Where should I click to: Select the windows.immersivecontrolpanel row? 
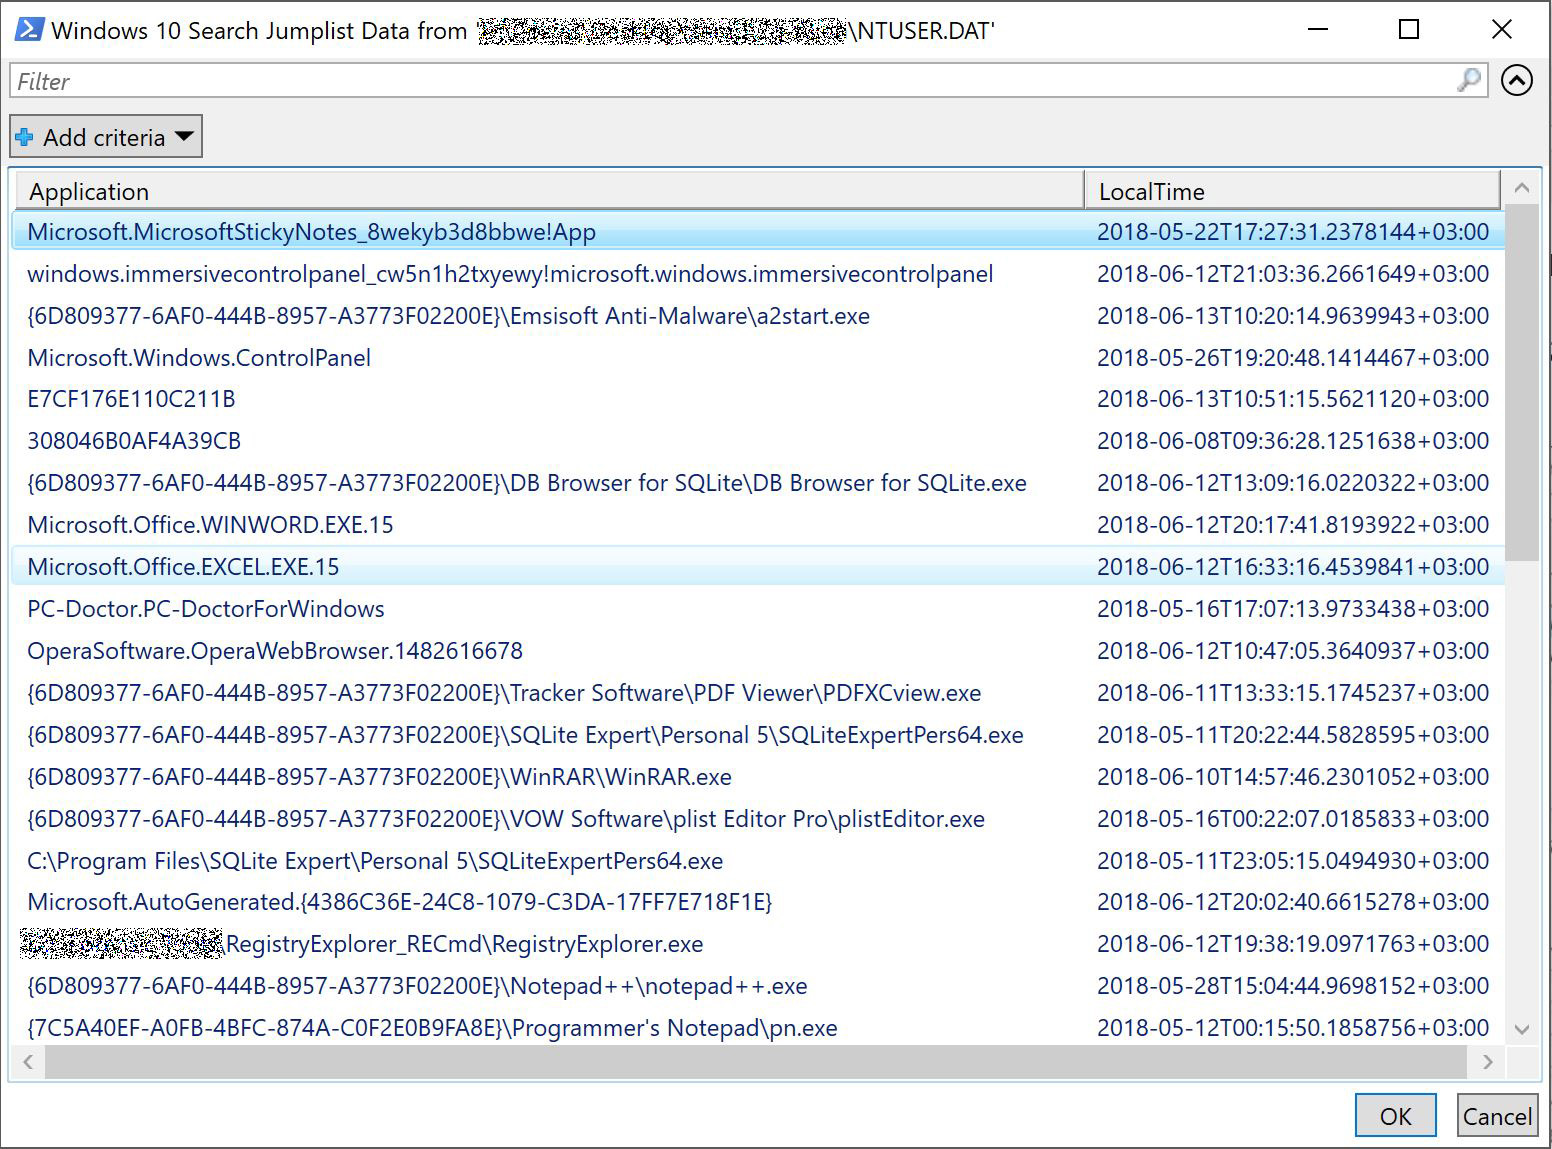(x=758, y=274)
